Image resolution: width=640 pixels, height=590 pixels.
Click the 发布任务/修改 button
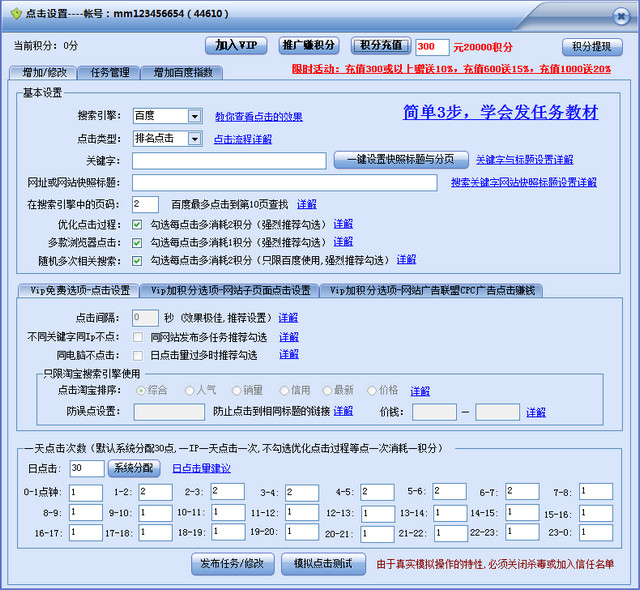click(x=232, y=564)
